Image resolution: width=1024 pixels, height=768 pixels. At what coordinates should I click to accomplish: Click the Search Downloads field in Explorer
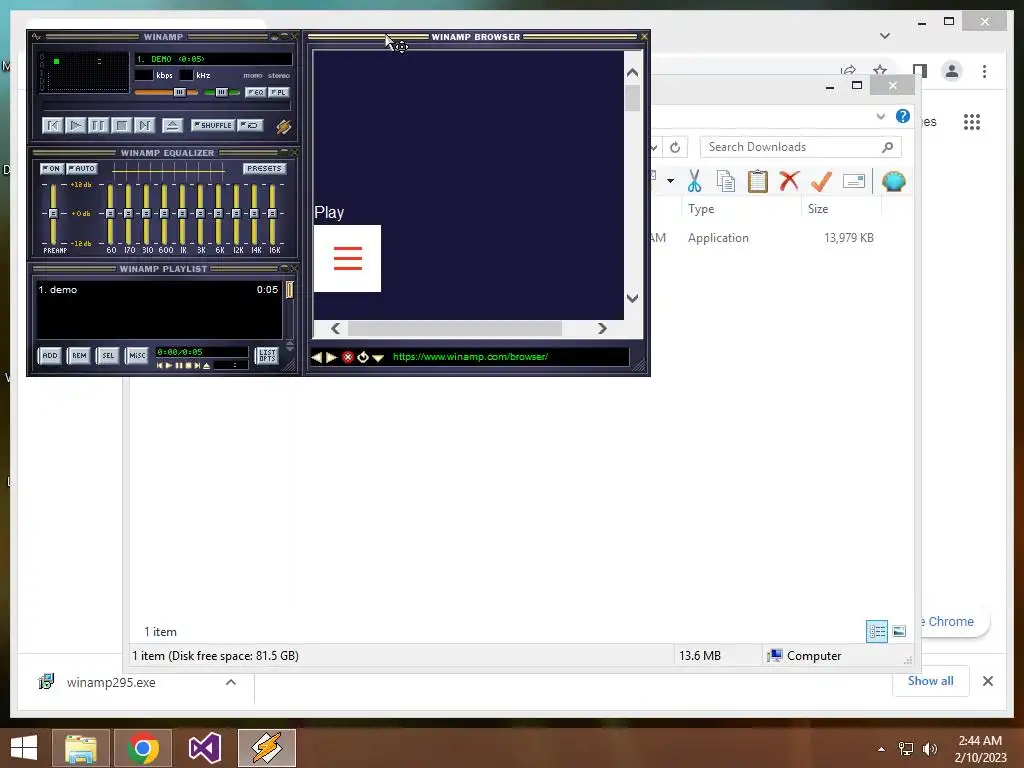[x=801, y=147]
